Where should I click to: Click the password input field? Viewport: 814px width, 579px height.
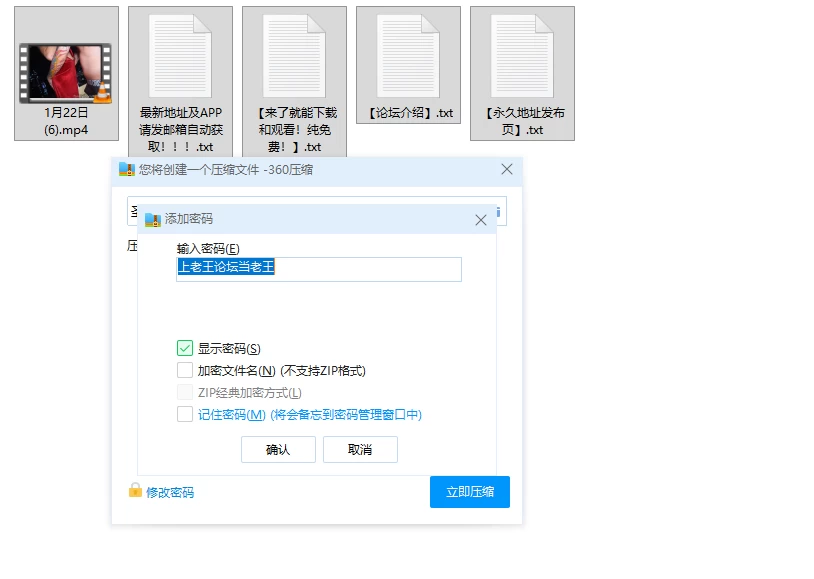point(319,269)
